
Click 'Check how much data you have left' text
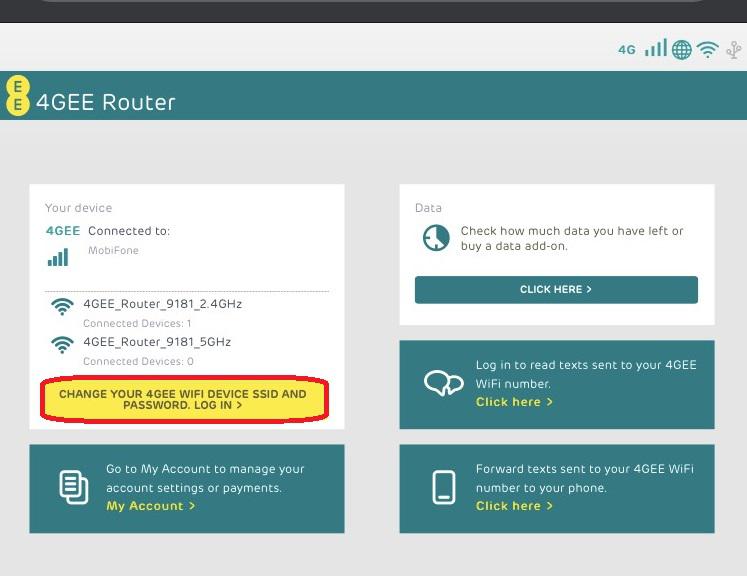tap(572, 238)
